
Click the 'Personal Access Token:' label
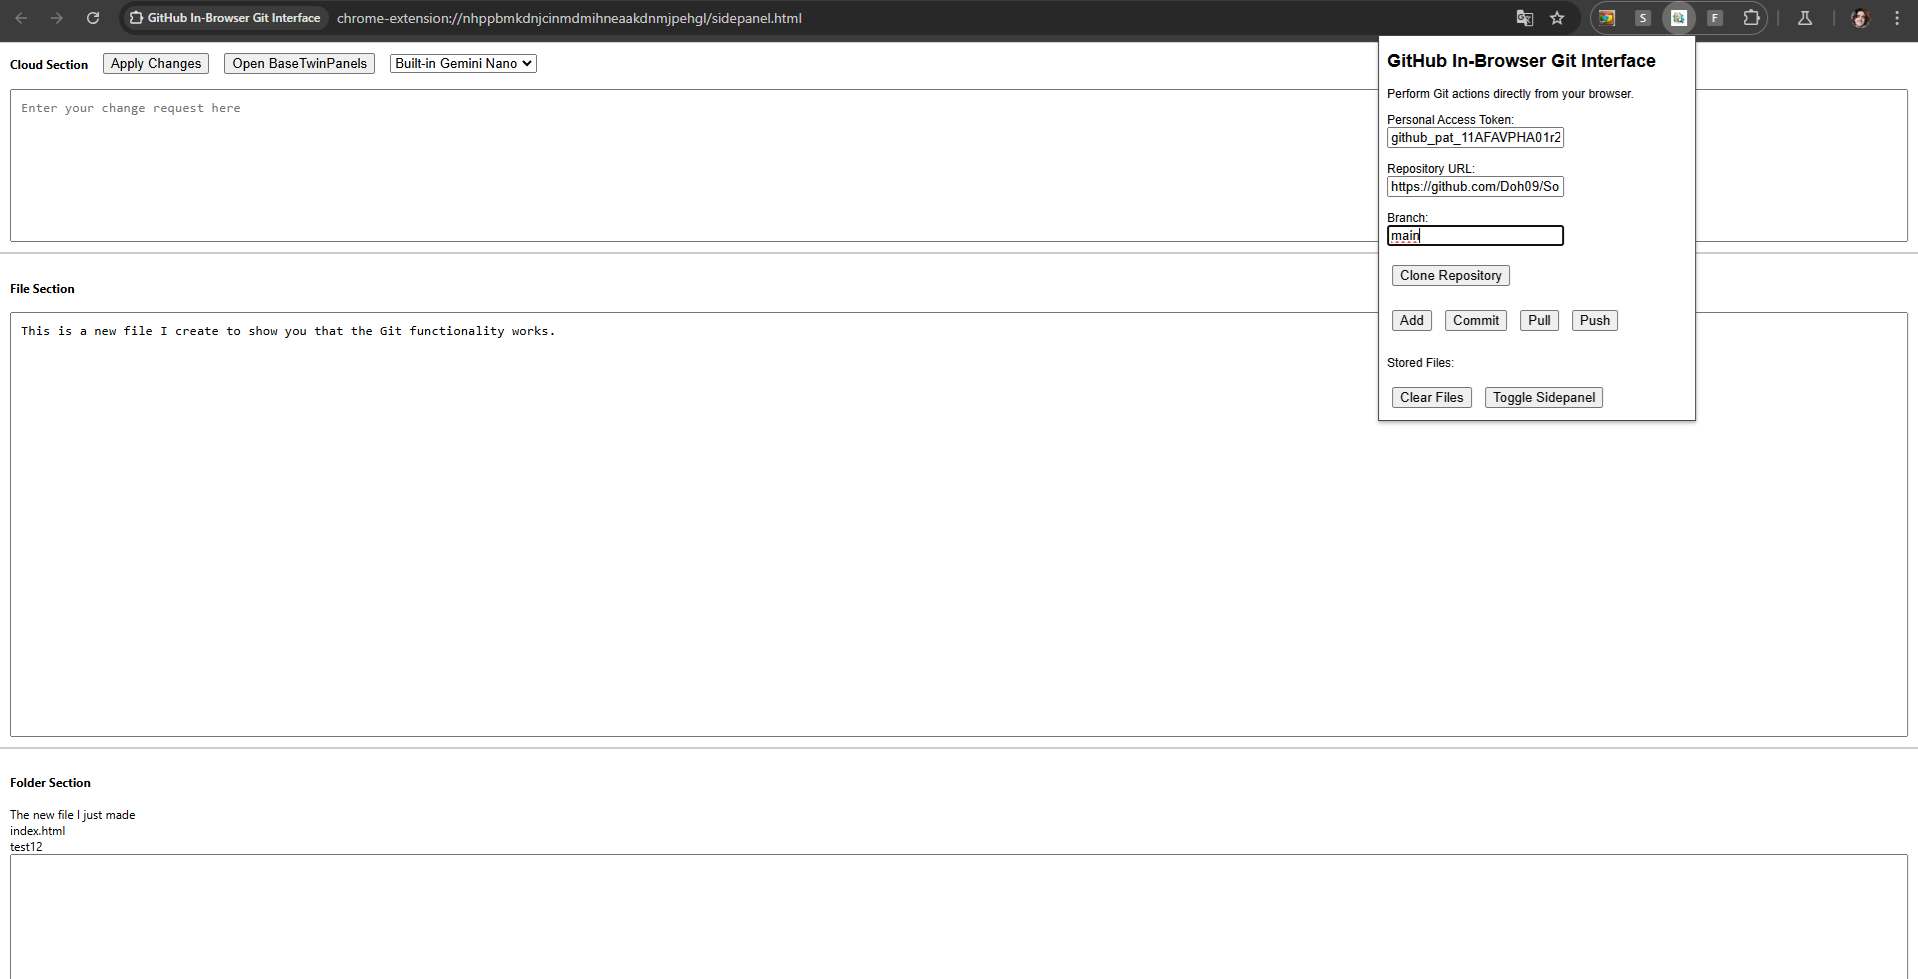(x=1450, y=120)
